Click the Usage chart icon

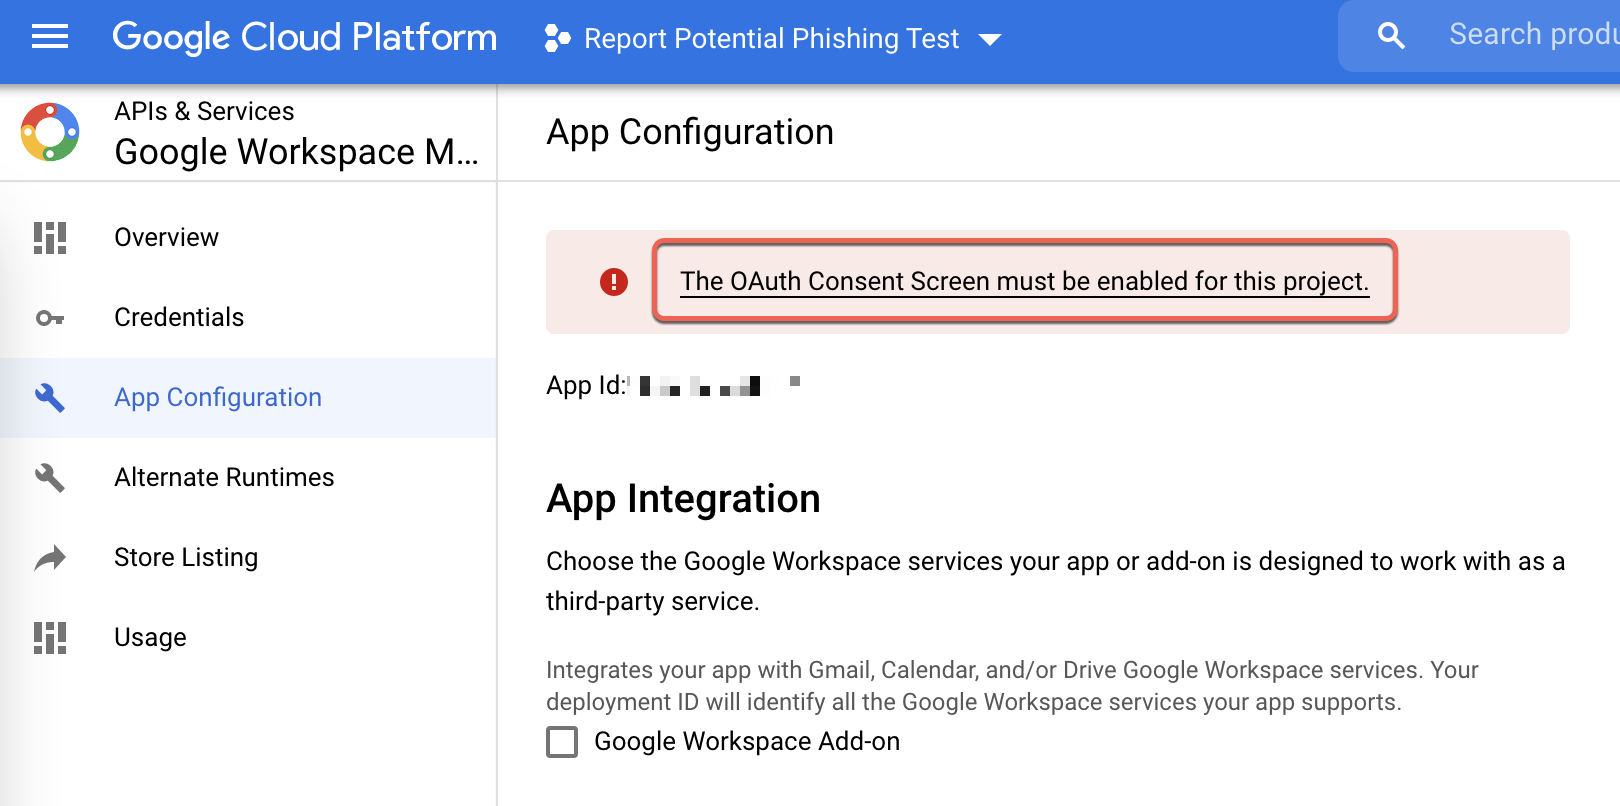50,638
